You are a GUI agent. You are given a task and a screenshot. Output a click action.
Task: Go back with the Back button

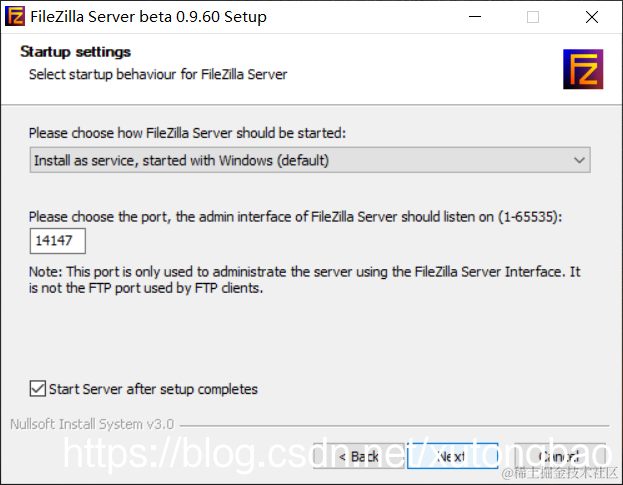click(359, 456)
